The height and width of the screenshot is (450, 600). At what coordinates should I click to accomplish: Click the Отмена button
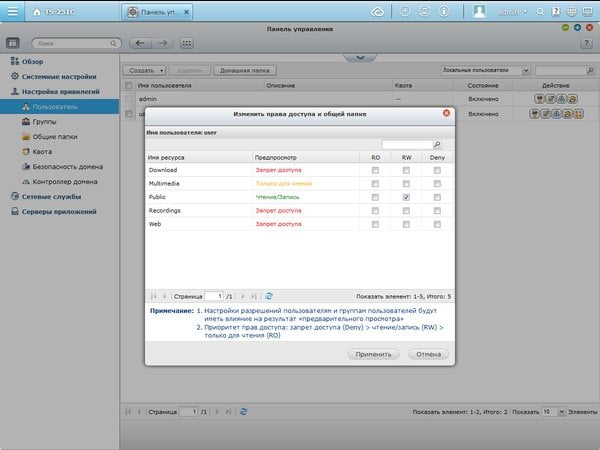428,354
